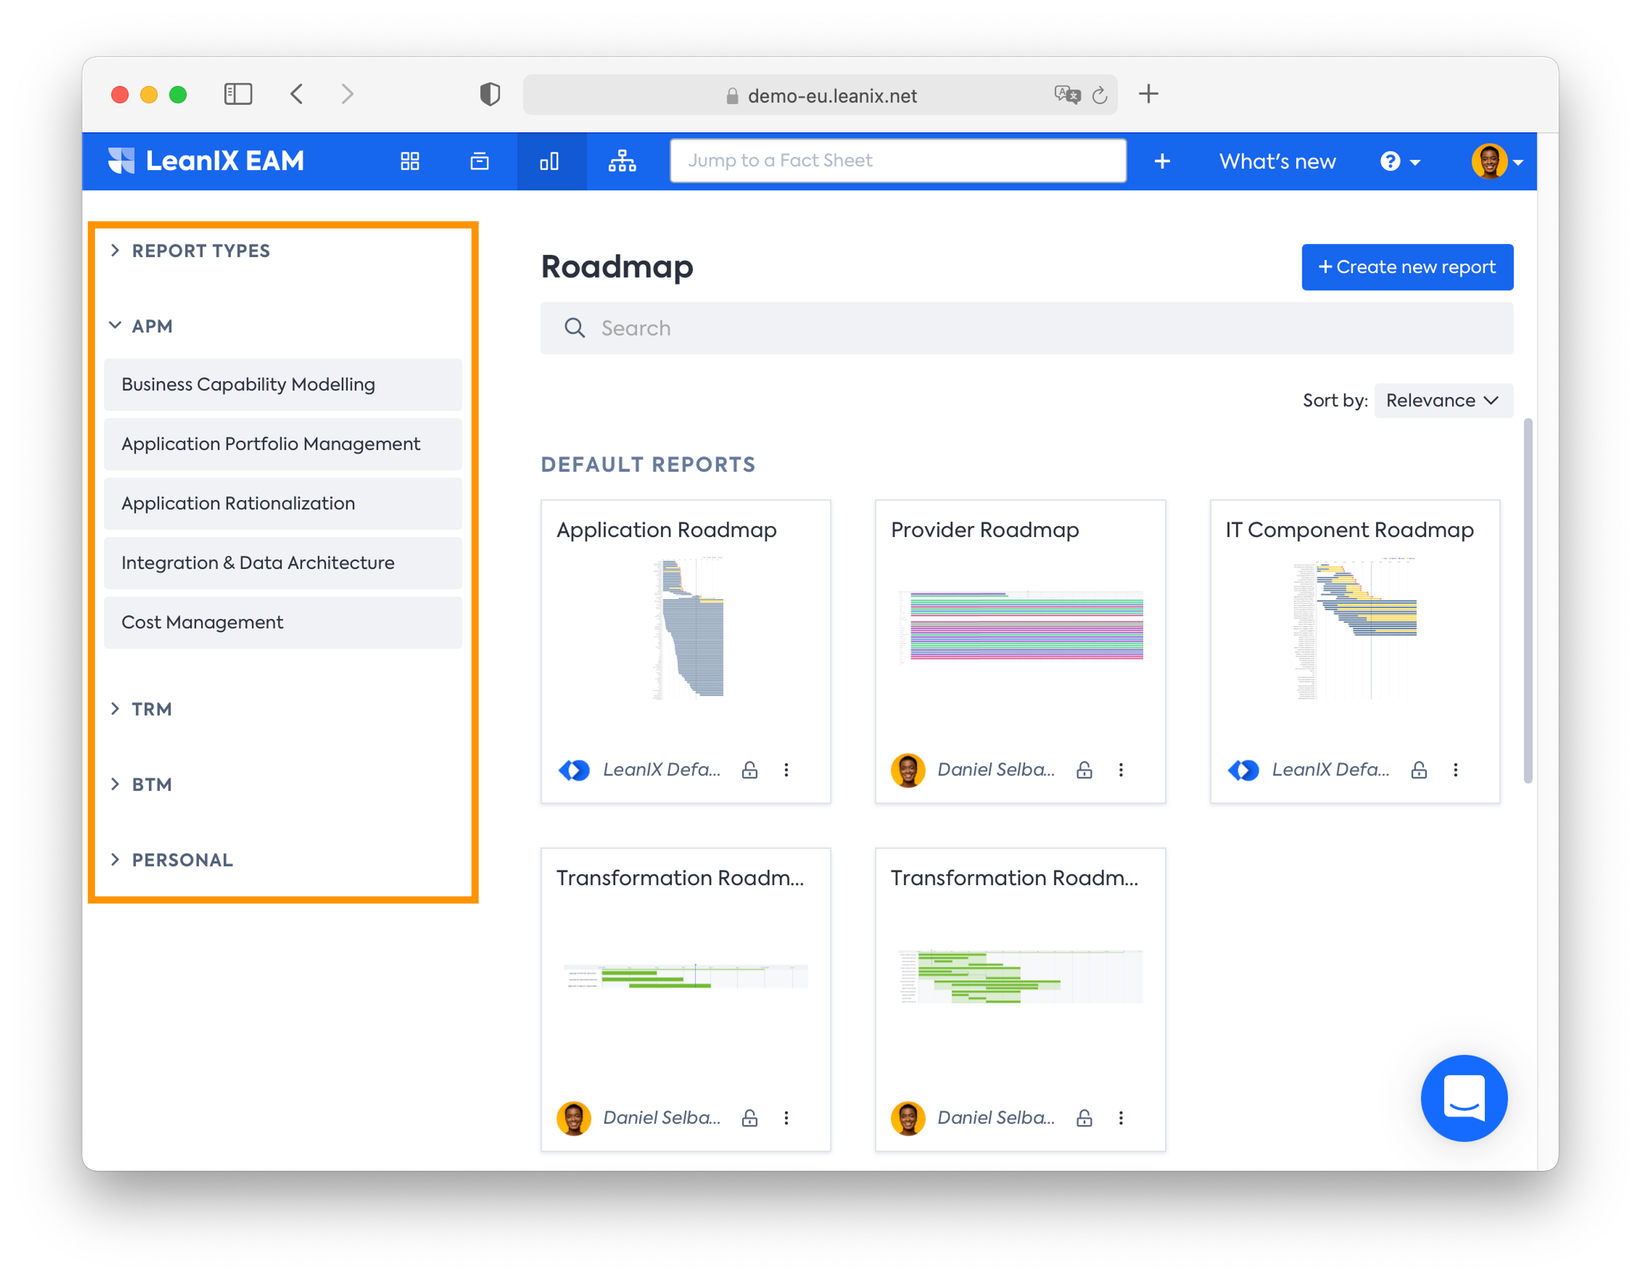Select Integration & Data Architecture
Viewport: 1640px width, 1278px height.
(283, 563)
